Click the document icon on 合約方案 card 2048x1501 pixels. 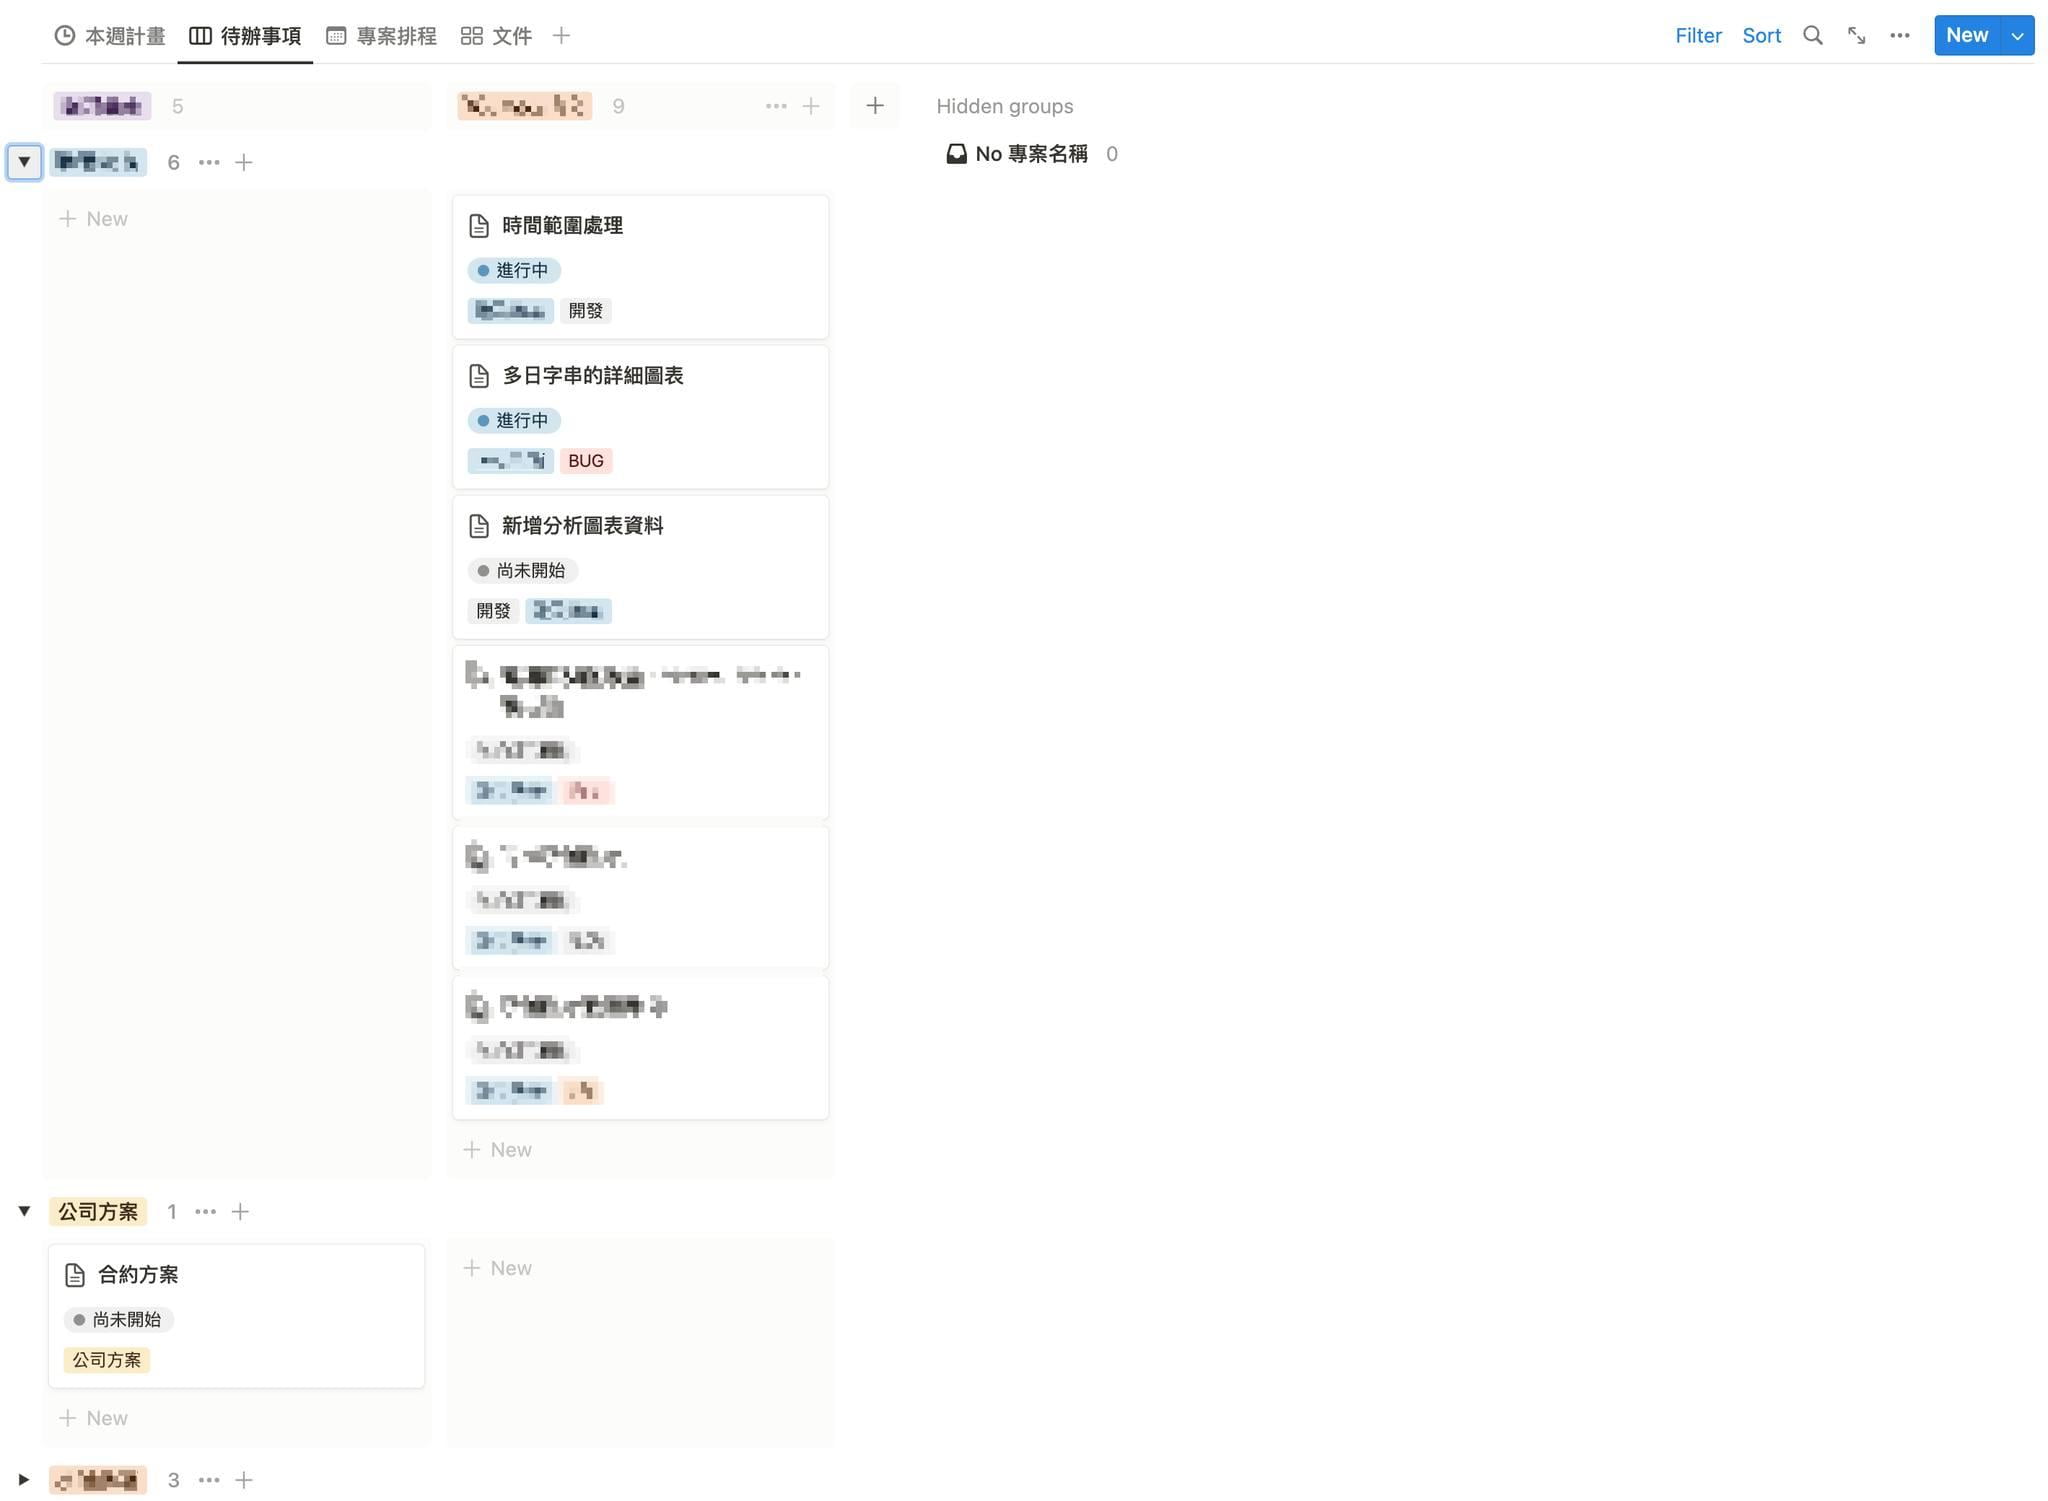coord(74,1274)
